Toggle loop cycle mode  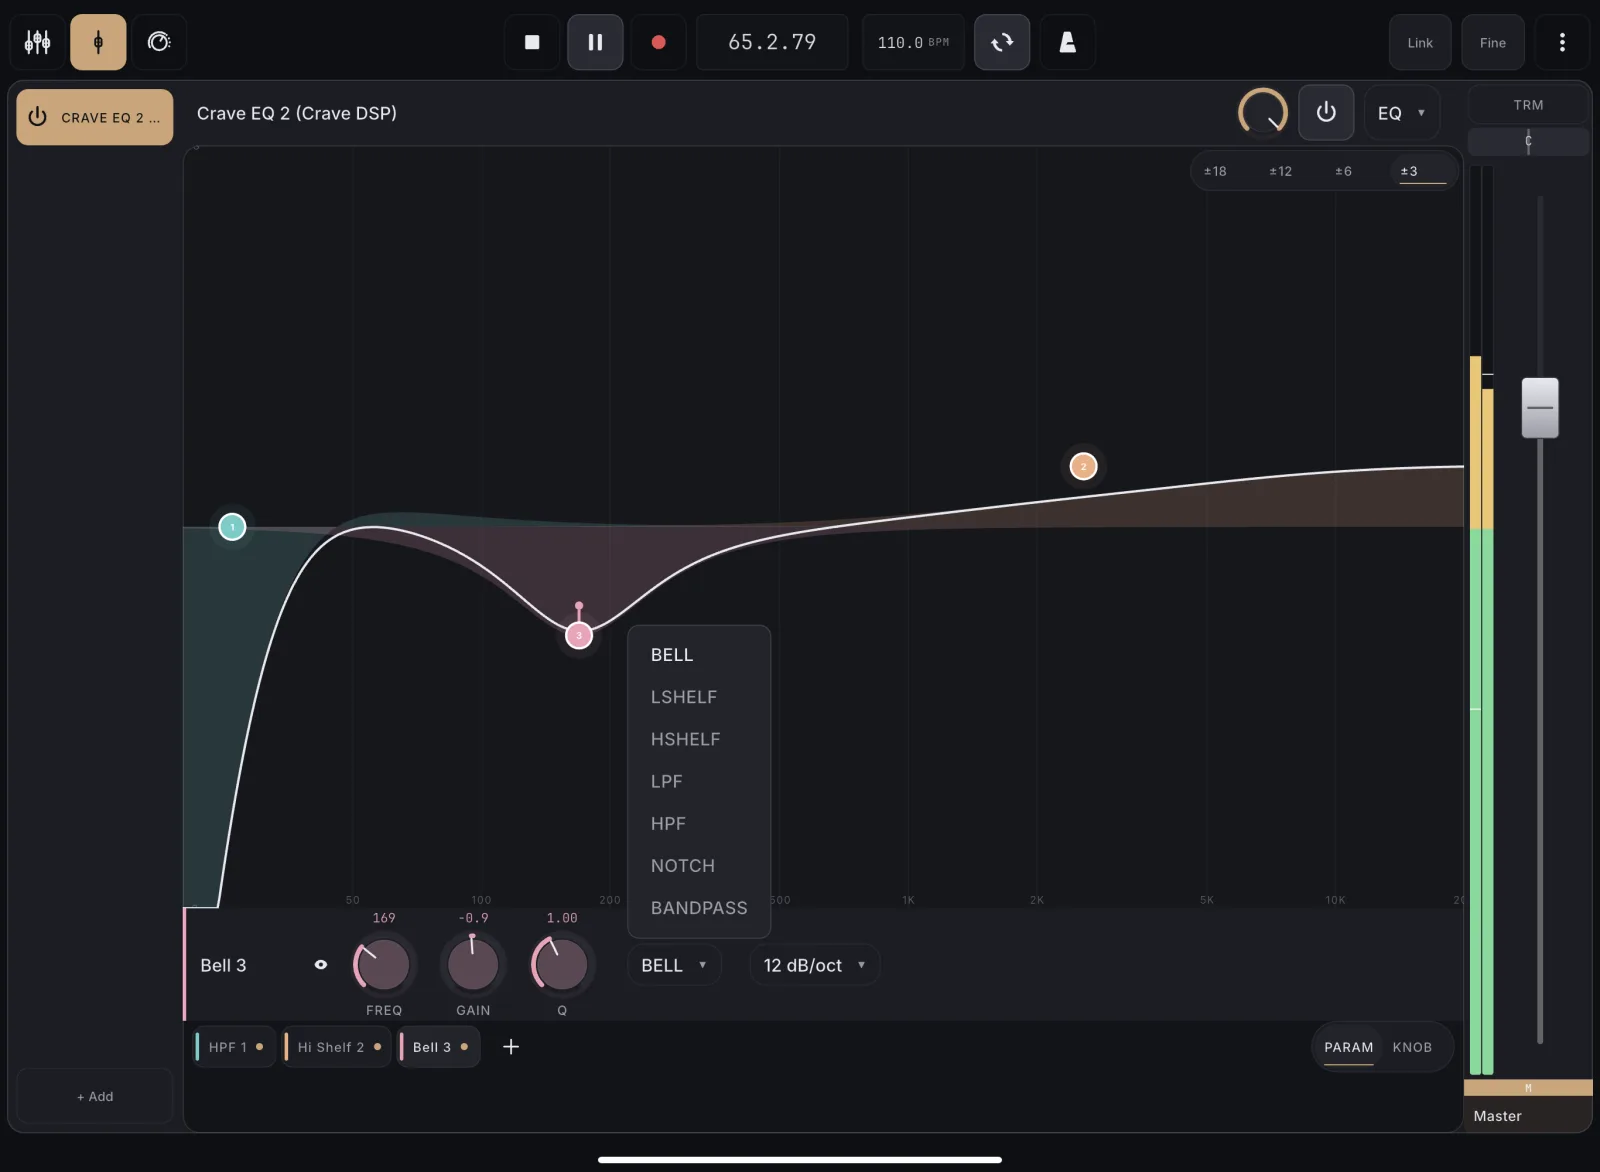click(1002, 42)
